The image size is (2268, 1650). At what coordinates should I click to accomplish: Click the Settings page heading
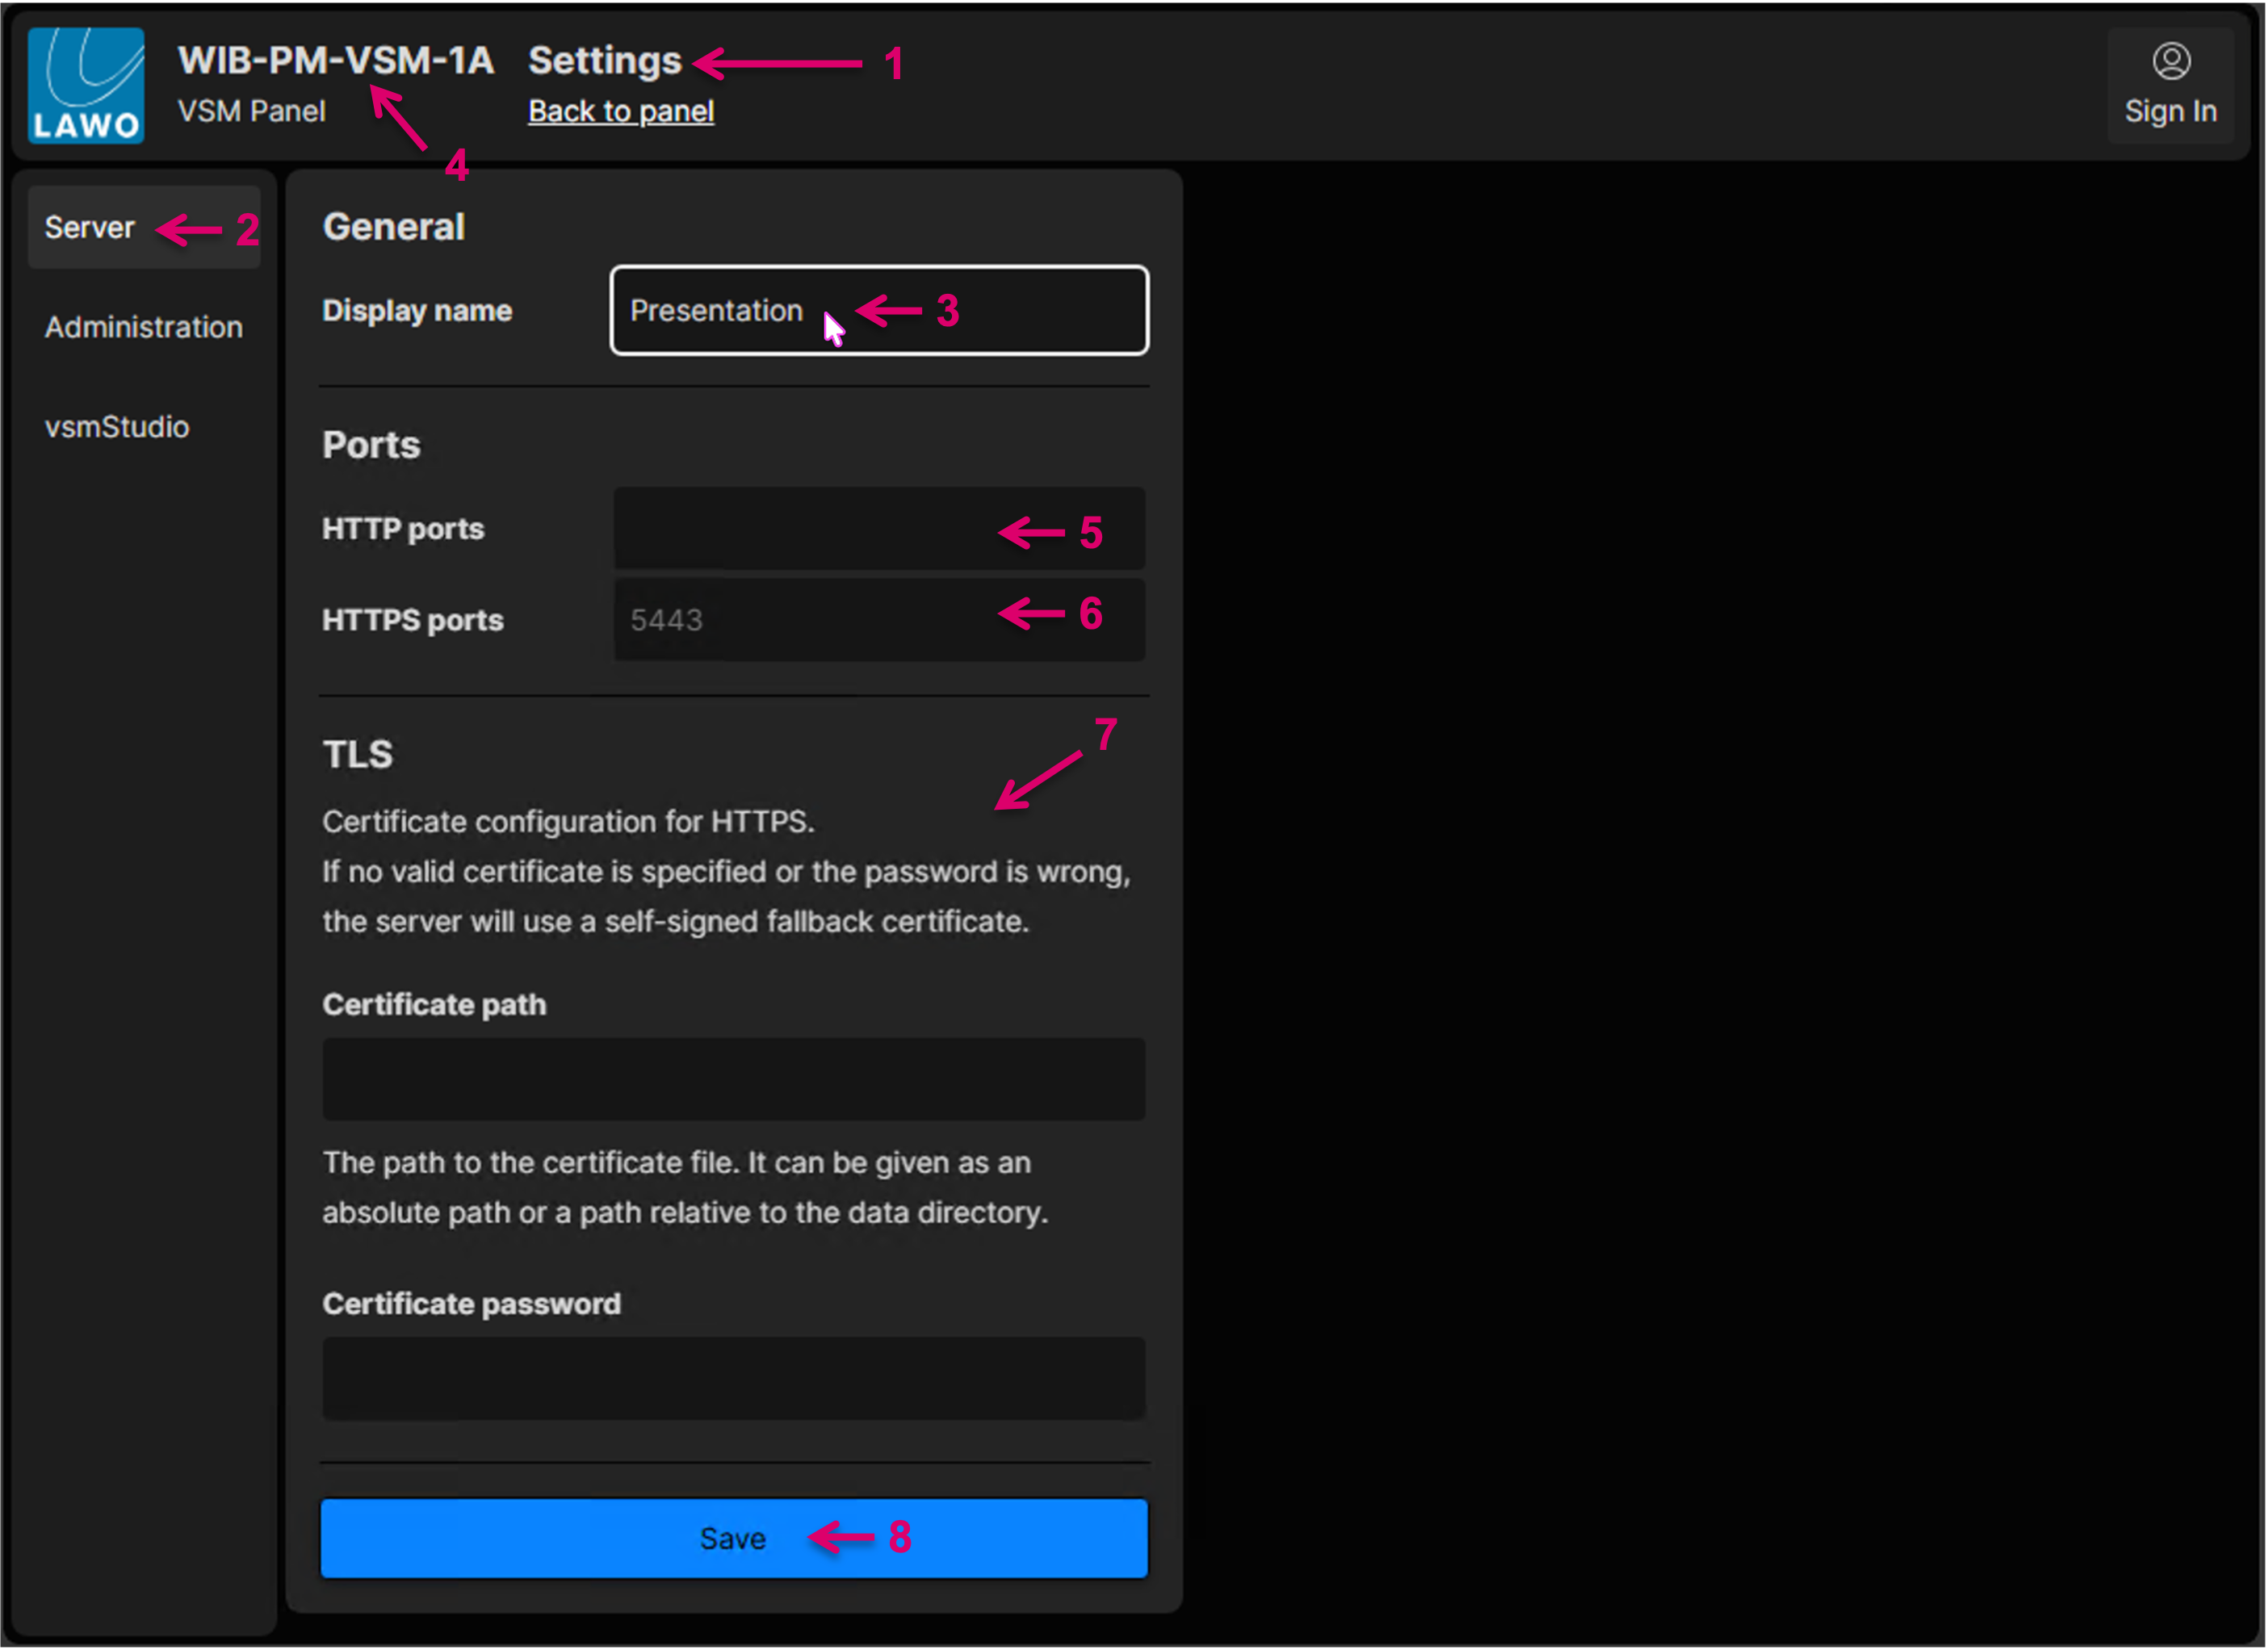tap(604, 61)
